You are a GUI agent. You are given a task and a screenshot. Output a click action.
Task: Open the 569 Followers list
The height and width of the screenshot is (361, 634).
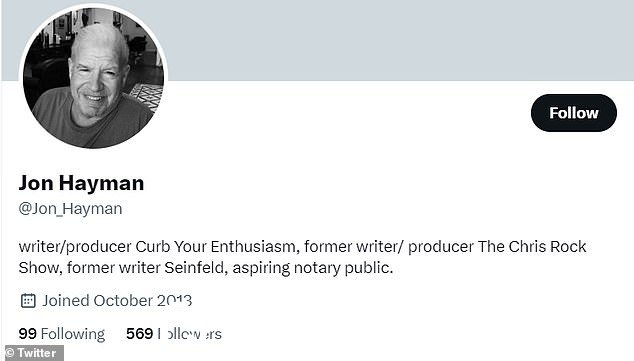[174, 334]
